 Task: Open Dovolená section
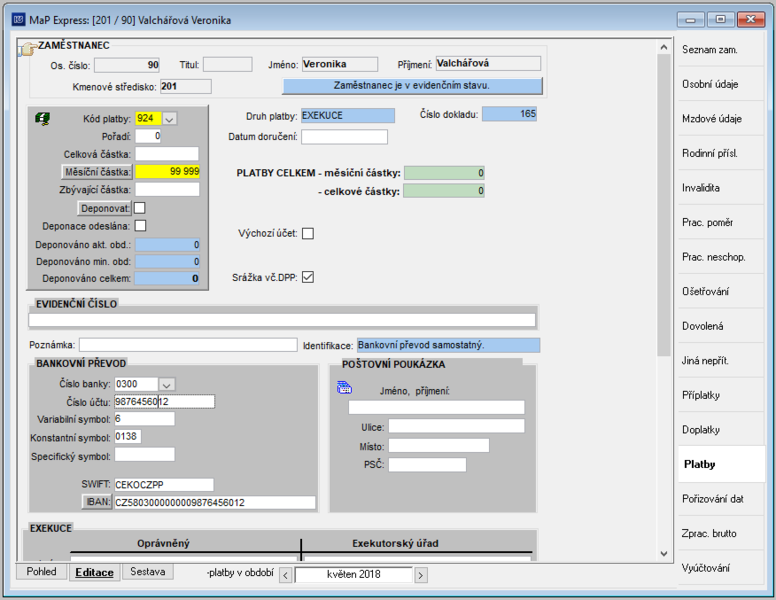(721, 326)
